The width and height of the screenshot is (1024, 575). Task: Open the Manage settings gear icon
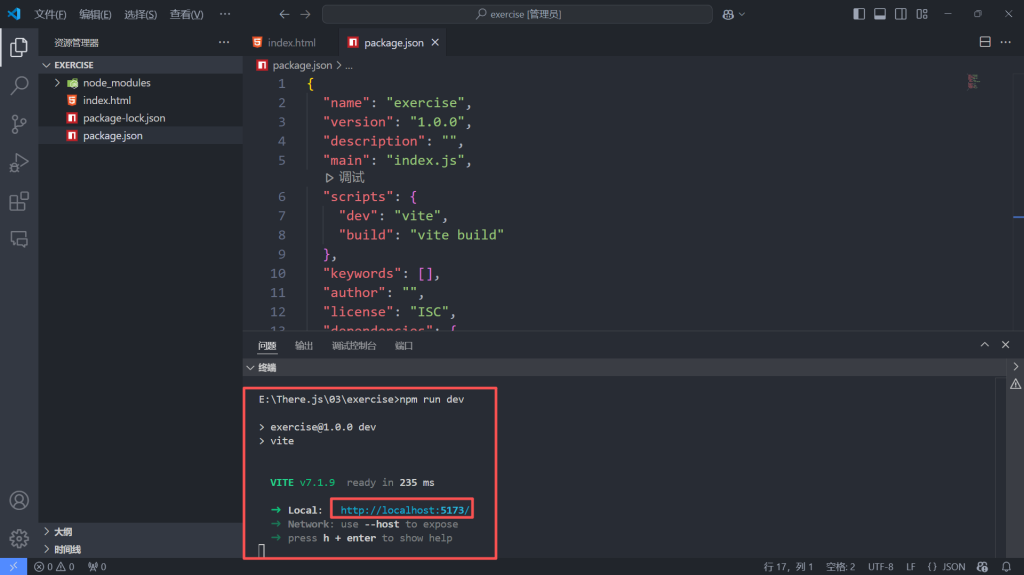[x=19, y=538]
